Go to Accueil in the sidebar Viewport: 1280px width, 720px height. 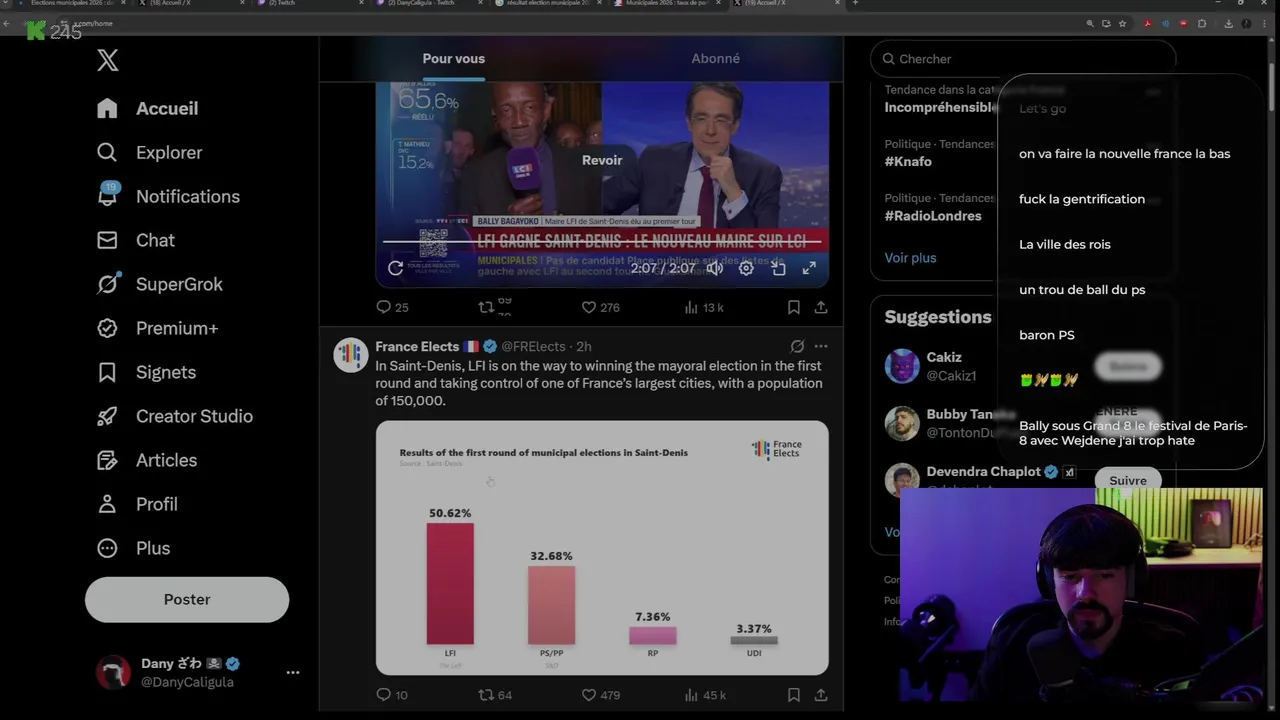point(147,108)
